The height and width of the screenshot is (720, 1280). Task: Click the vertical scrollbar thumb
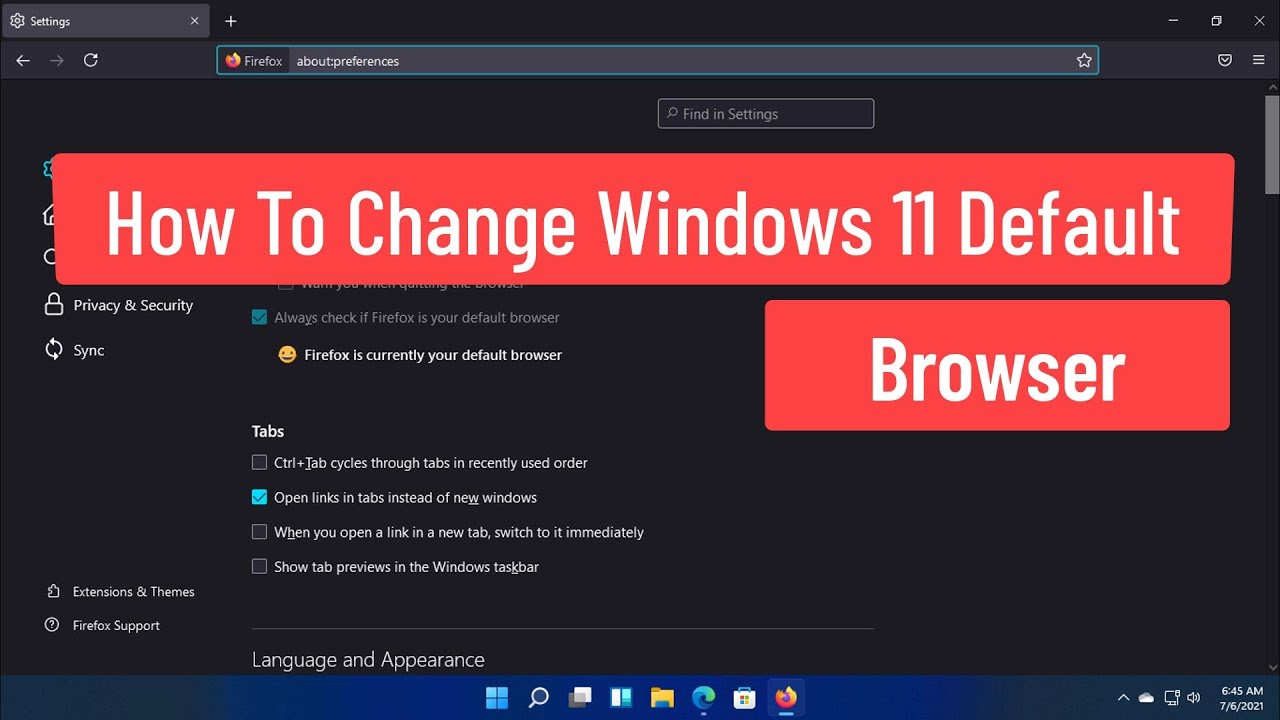tap(1272, 145)
